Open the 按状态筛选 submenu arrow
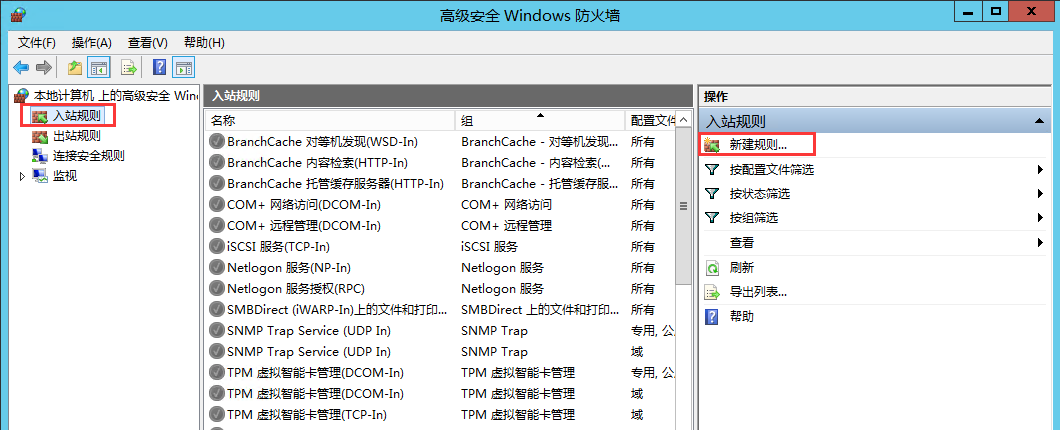This screenshot has height=430, width=1060. (1040, 194)
